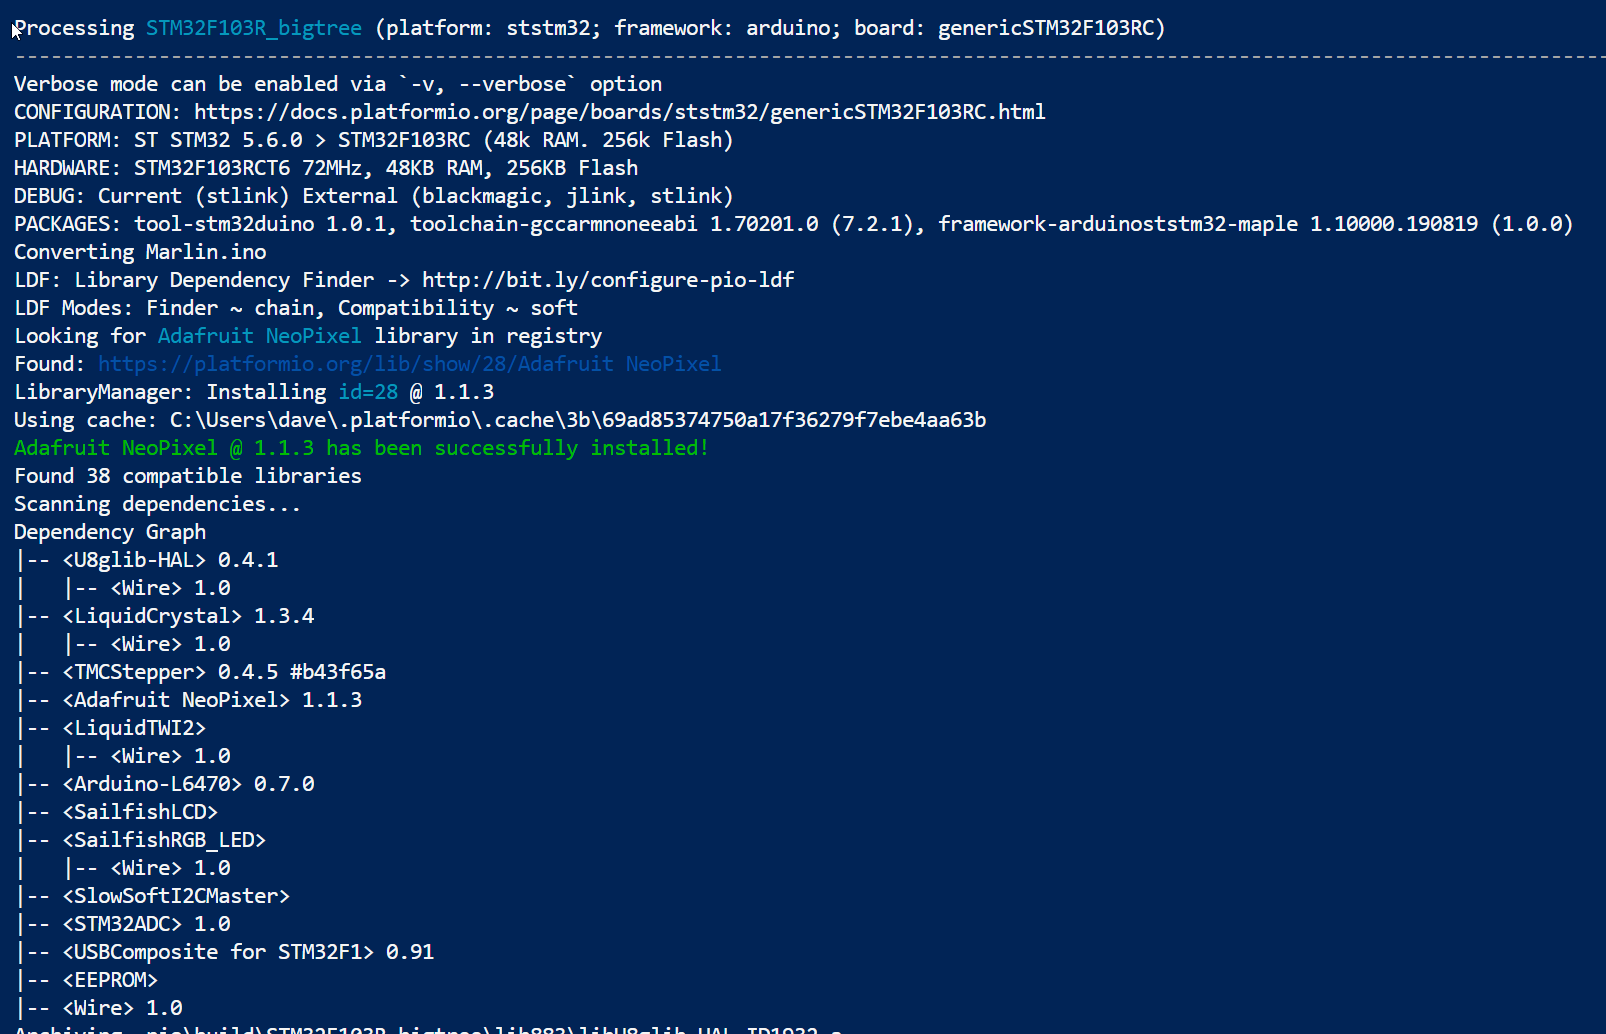Select the SailfishRGB_LED dependency entry
The image size is (1606, 1034).
pos(164,840)
